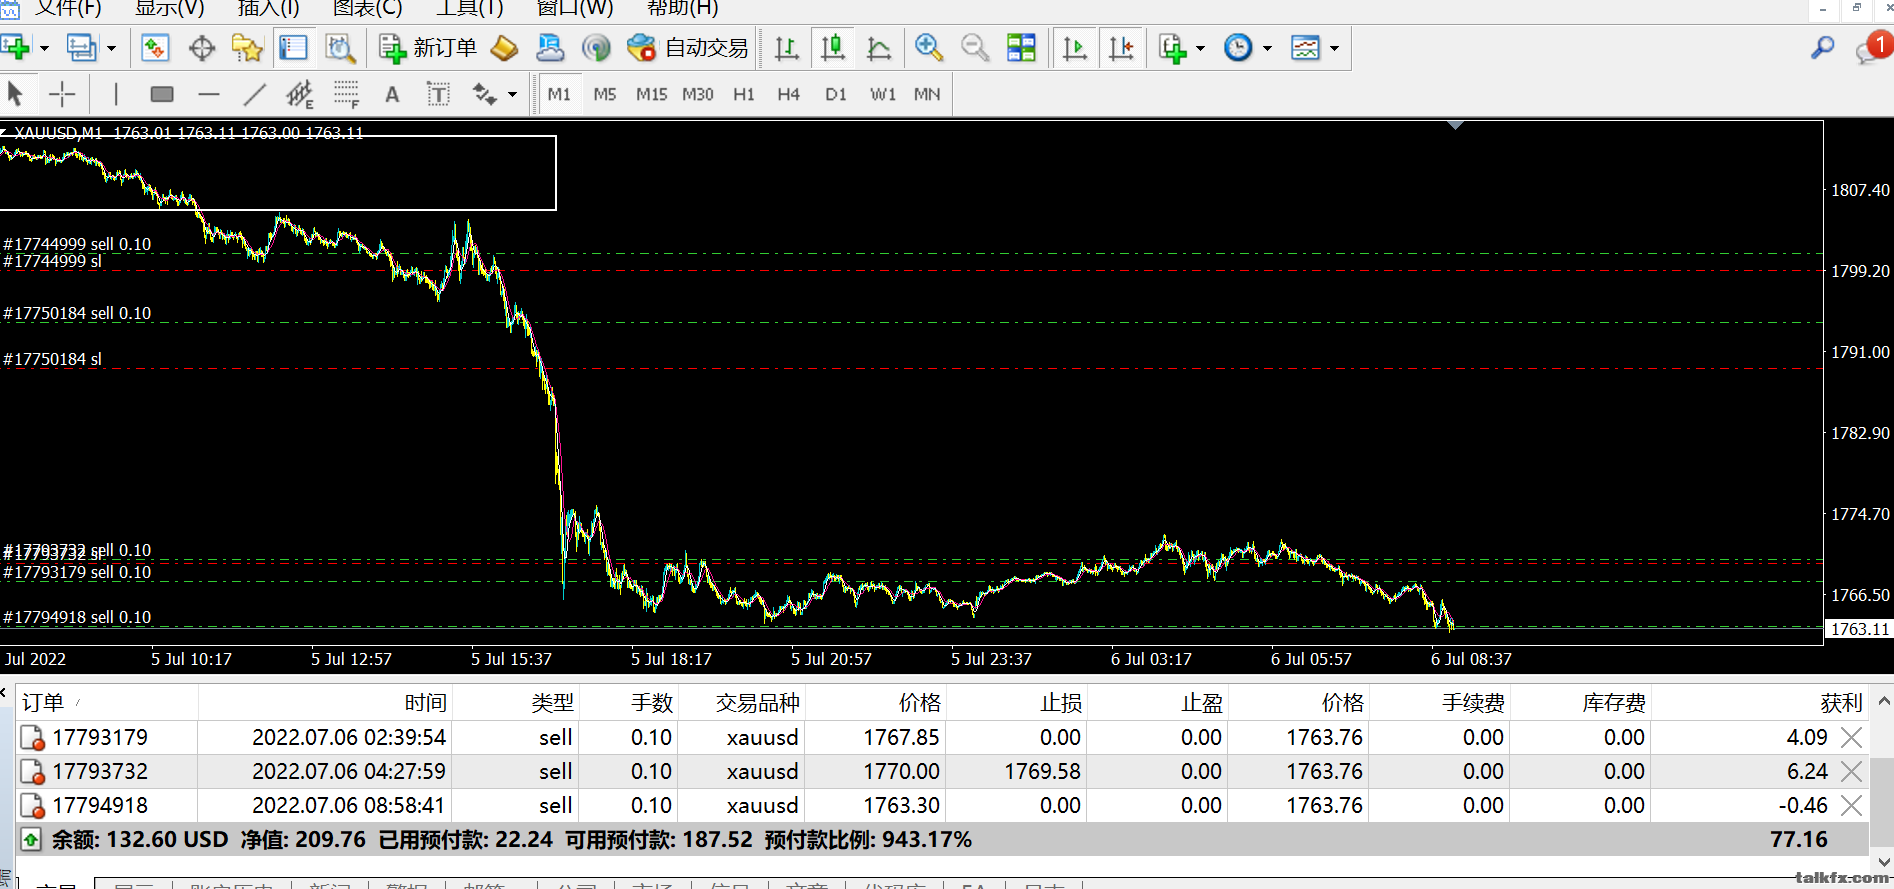
Task: Open the Strategy Tester magnifier icon
Action: coord(340,47)
